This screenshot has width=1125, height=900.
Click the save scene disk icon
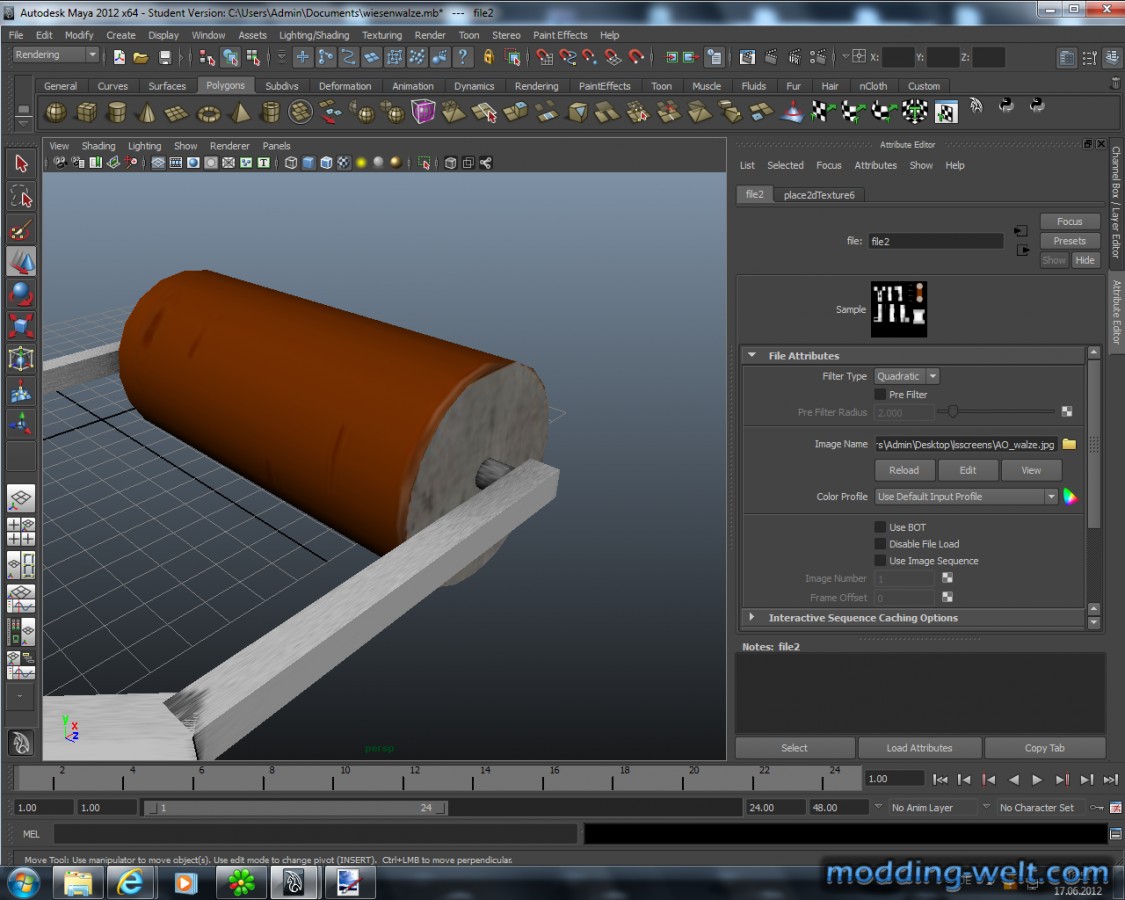tap(165, 57)
